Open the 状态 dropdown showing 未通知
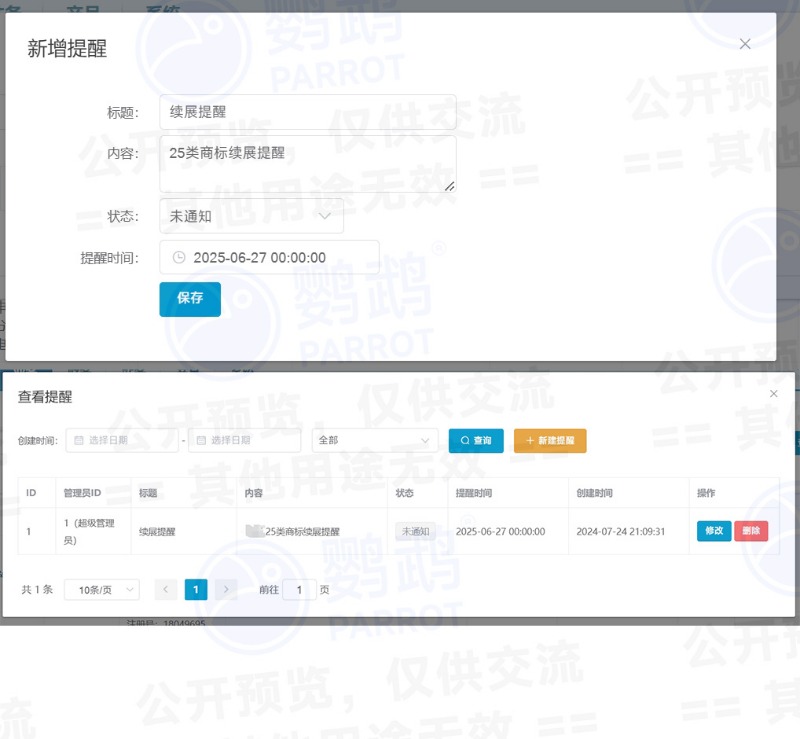Image resolution: width=800 pixels, height=739 pixels. (251, 216)
